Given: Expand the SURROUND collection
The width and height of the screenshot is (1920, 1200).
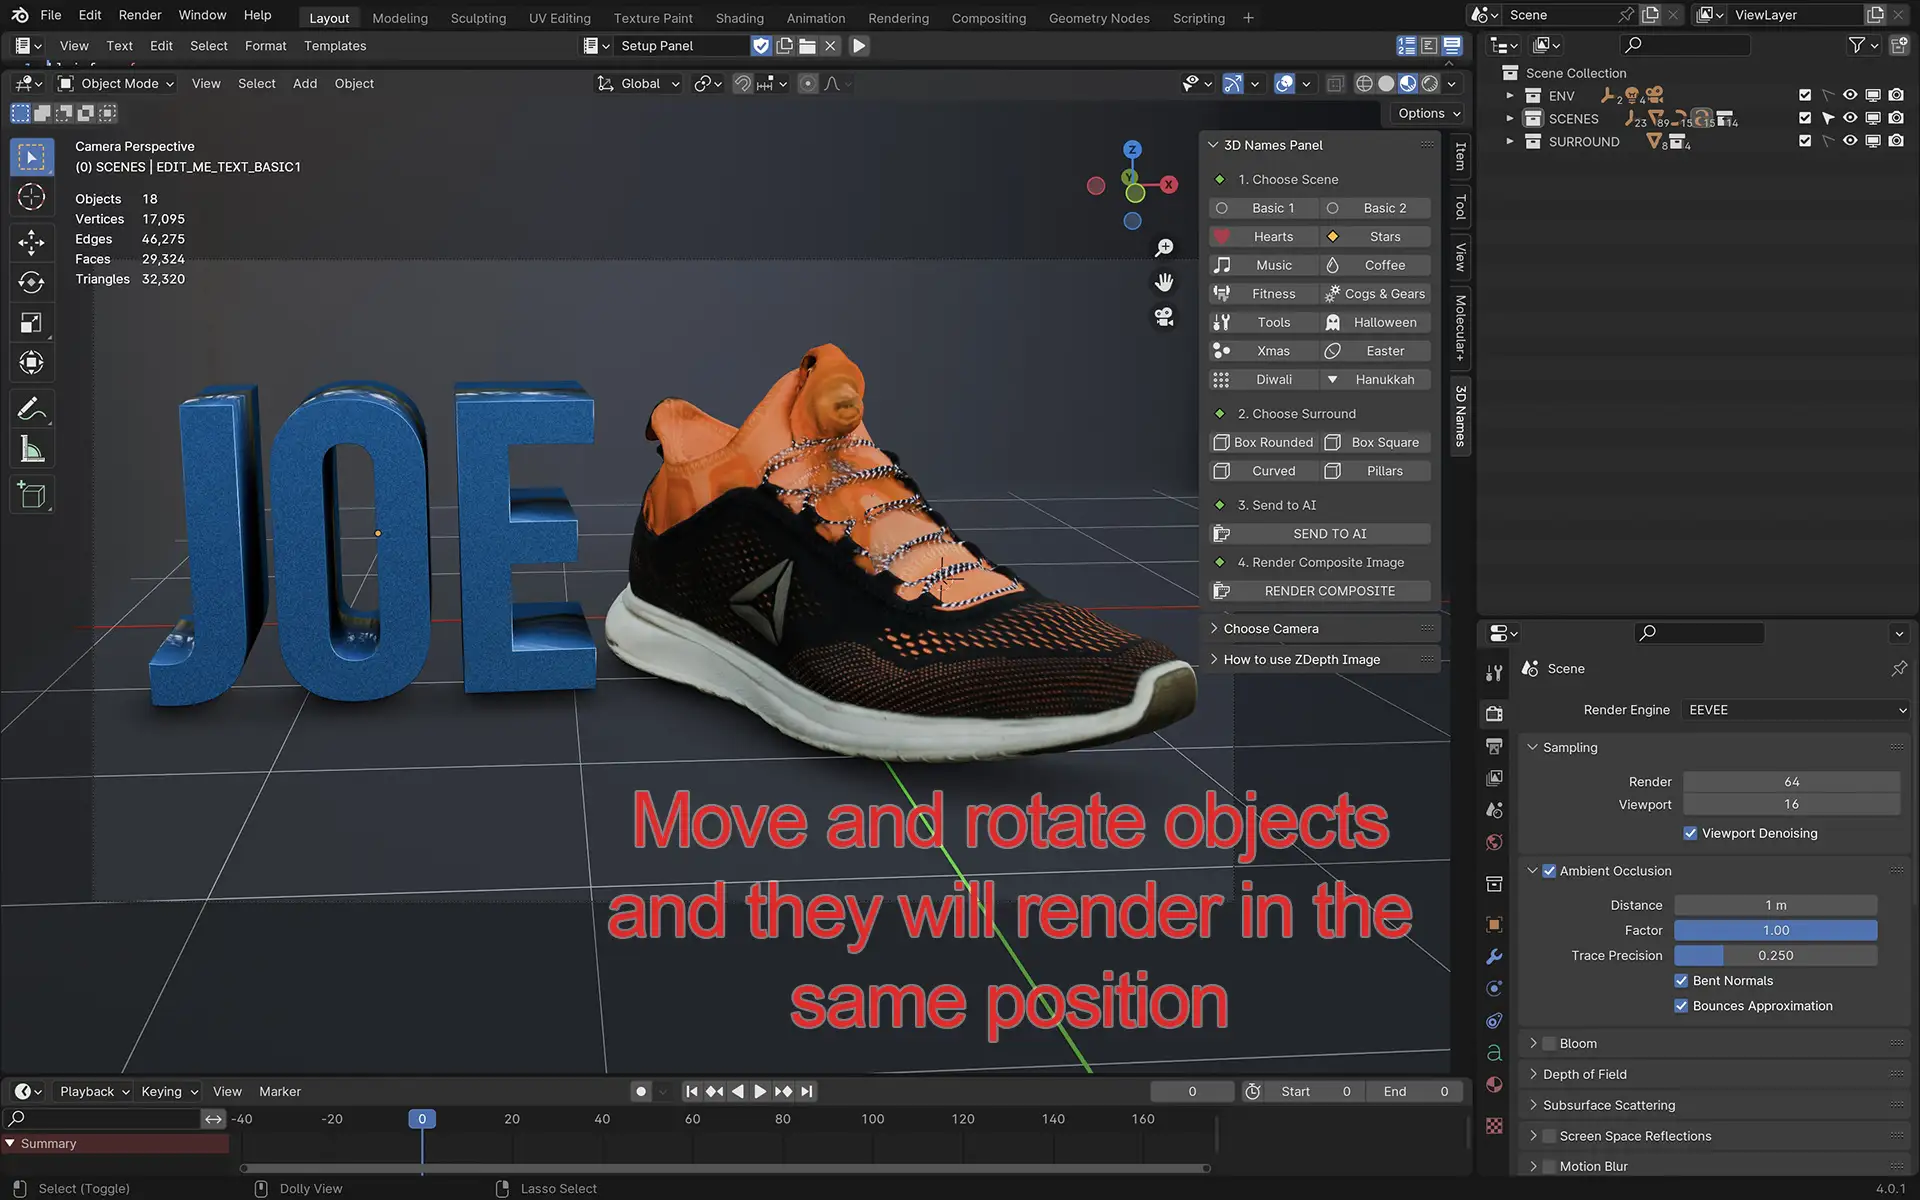Looking at the screenshot, I should (x=1510, y=141).
